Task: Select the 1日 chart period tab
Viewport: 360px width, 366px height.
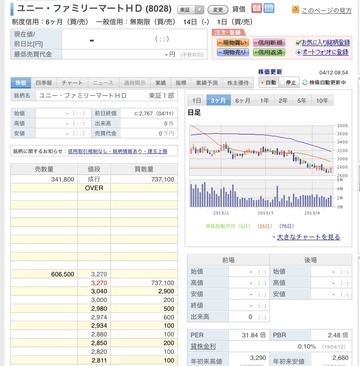Action: click(197, 100)
